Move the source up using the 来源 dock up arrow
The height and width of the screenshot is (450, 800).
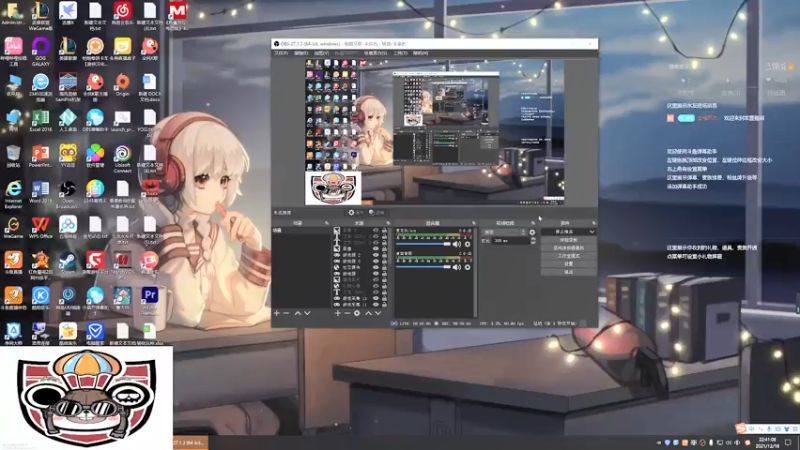pos(368,313)
